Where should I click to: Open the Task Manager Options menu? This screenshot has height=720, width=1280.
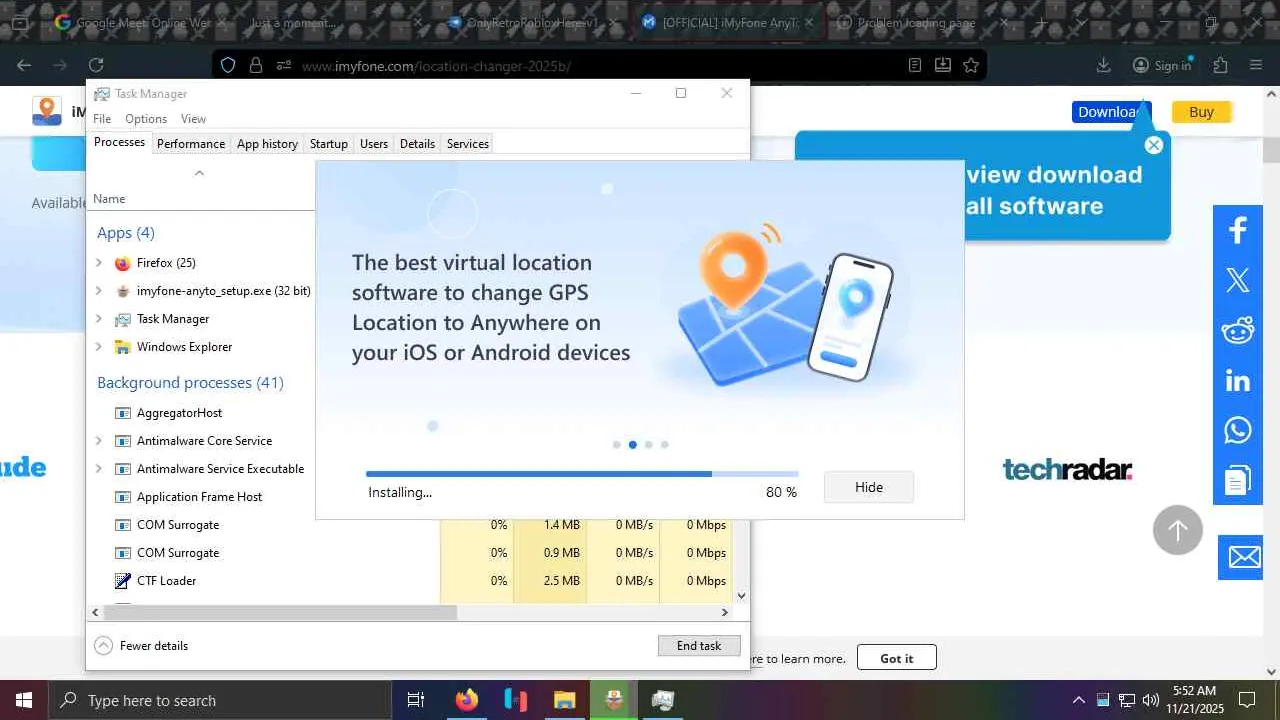(146, 119)
